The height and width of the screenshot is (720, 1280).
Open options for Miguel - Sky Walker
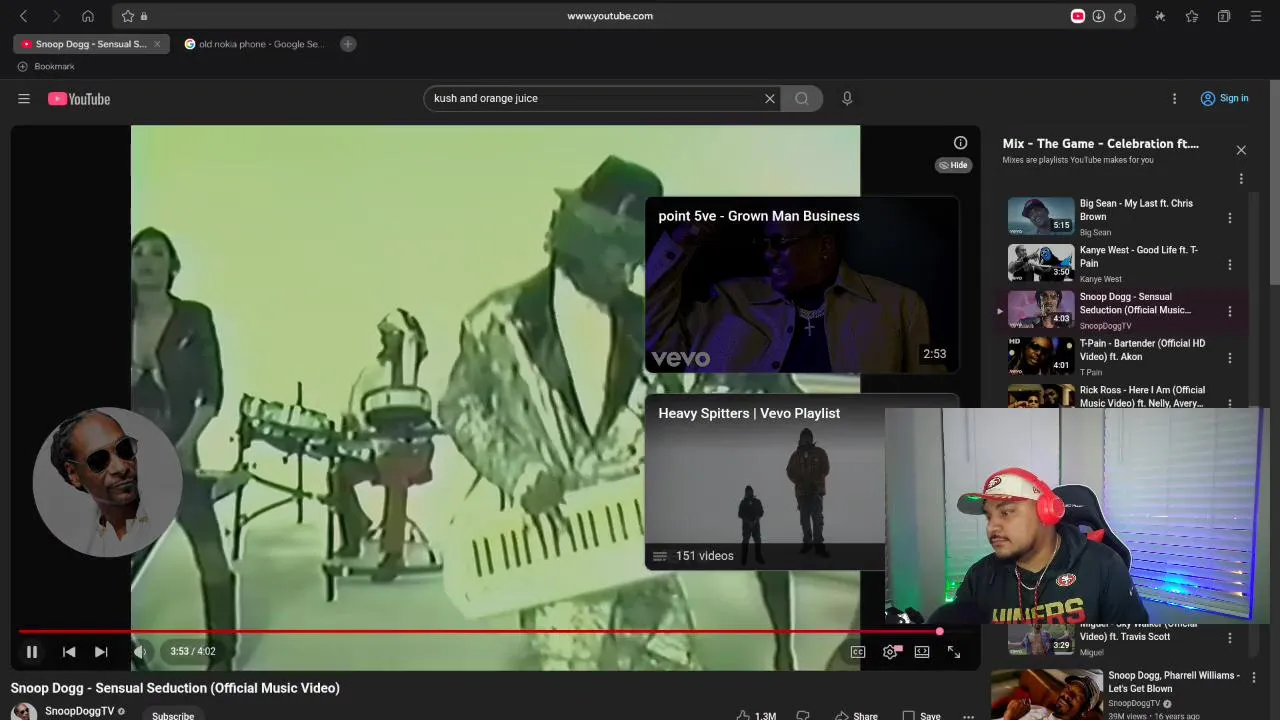pos(1230,637)
